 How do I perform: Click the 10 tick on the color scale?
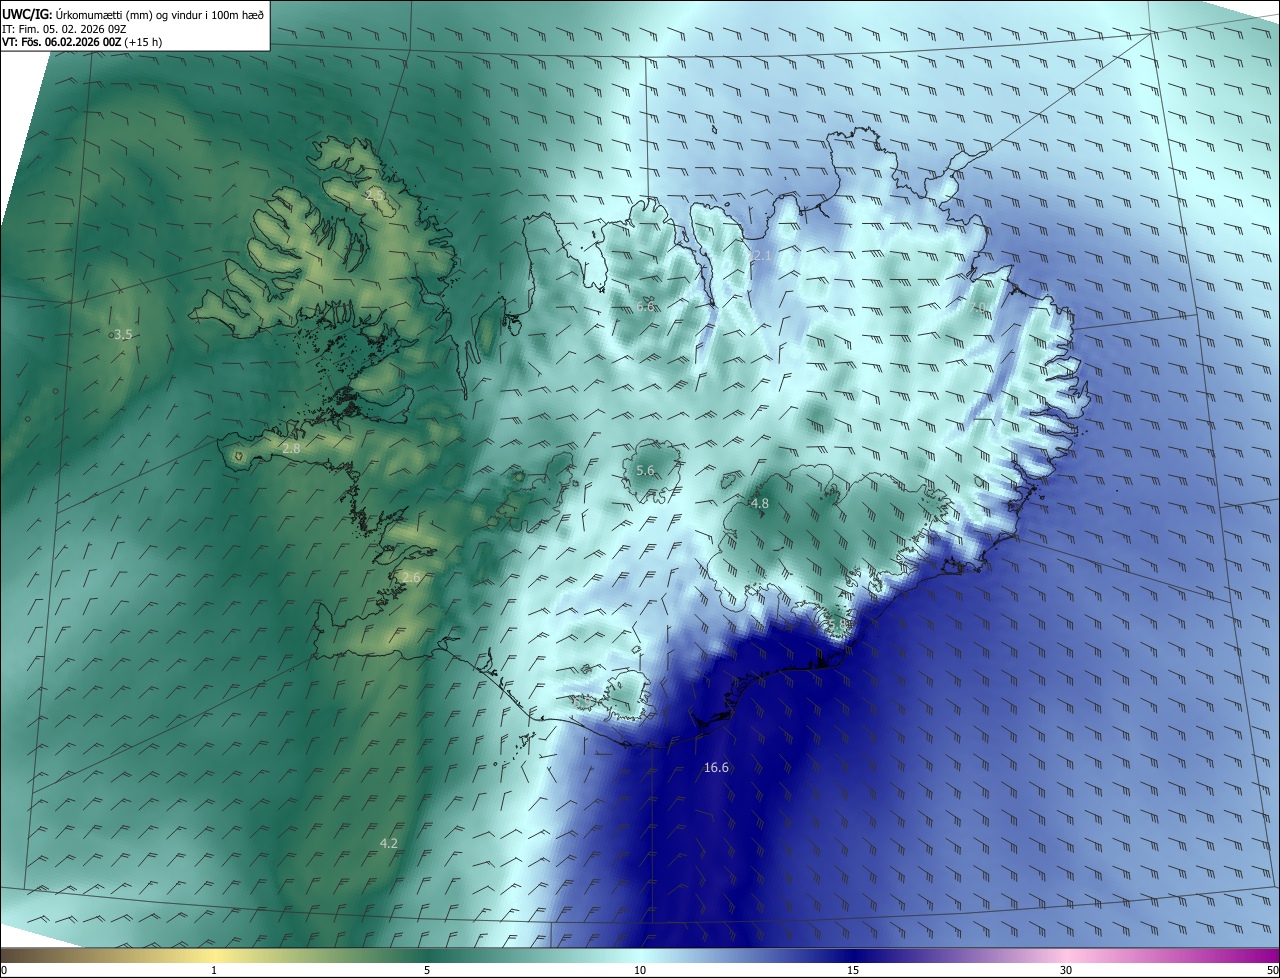pyautogui.click(x=640, y=970)
